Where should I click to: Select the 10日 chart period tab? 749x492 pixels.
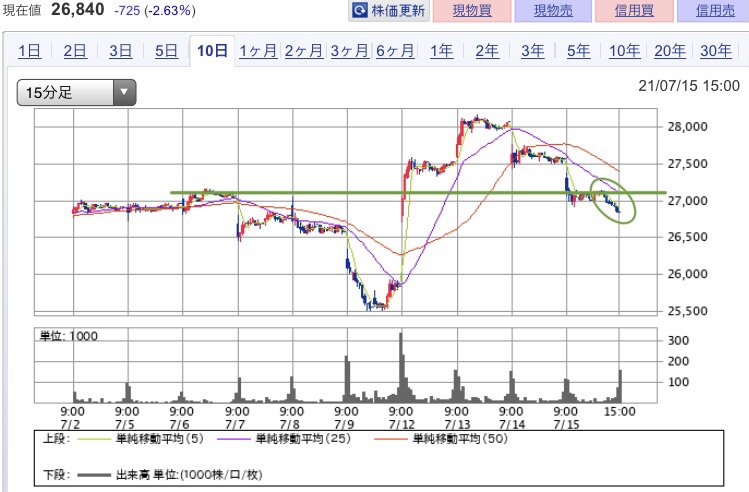[212, 51]
